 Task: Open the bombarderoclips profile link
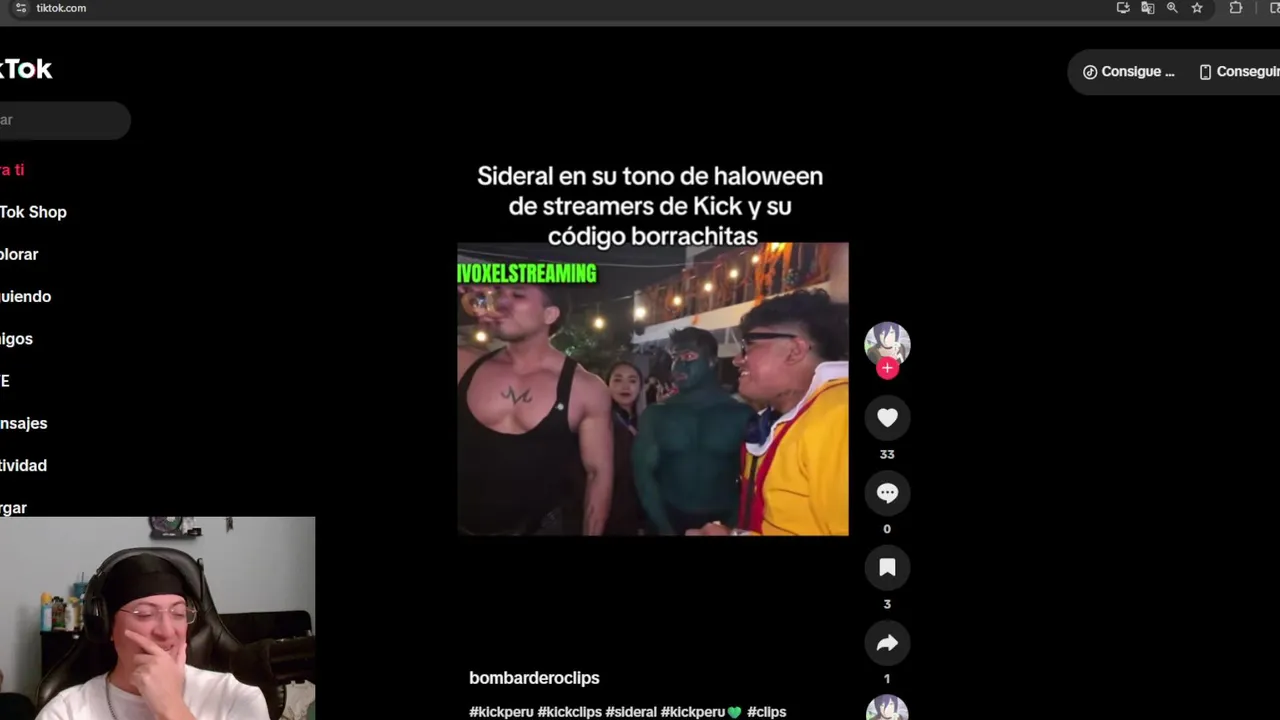click(x=534, y=678)
